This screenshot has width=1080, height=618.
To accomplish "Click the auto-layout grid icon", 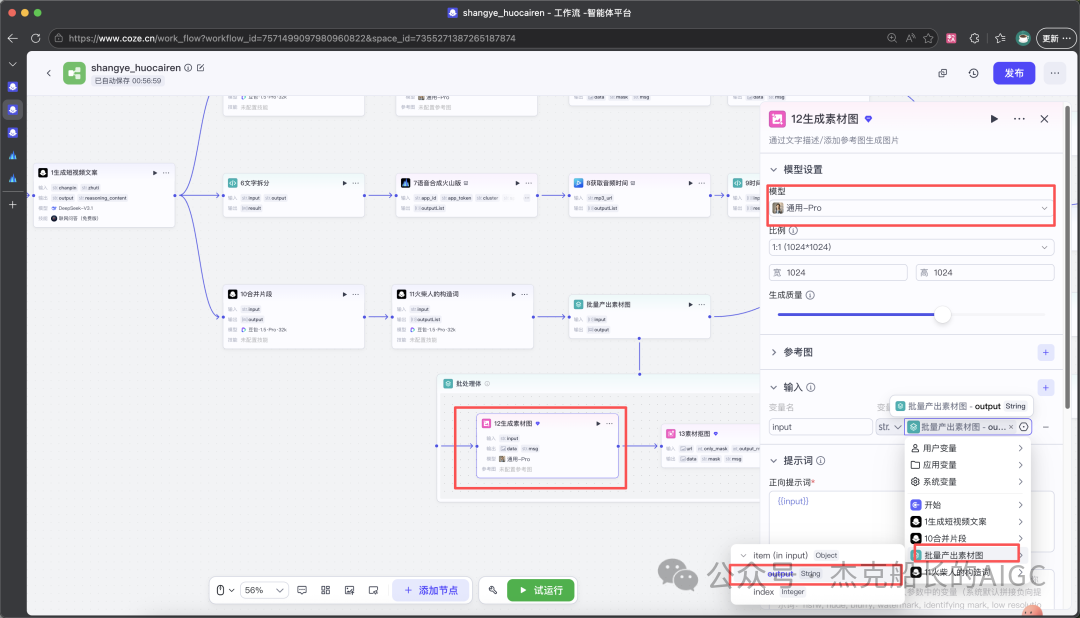I will (x=326, y=590).
